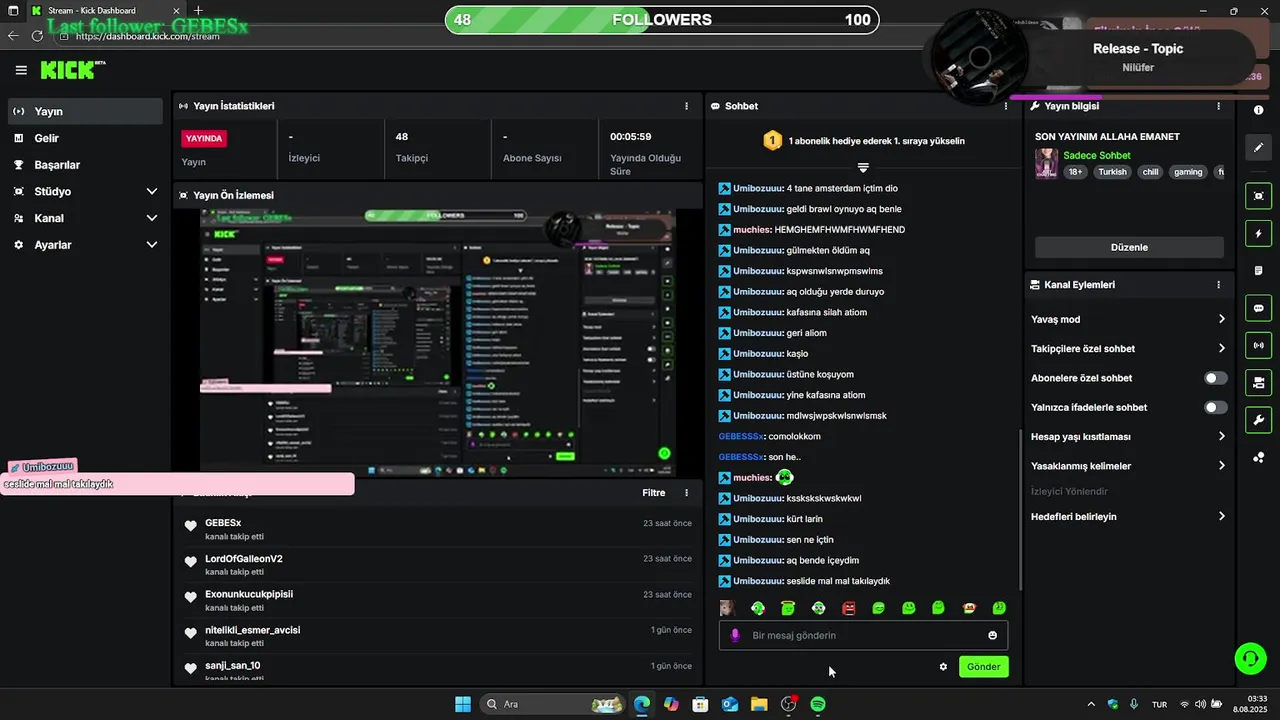Screen dimensions: 1280x720
Task: Click GEBESx in the follower activity list
Action: point(223,523)
